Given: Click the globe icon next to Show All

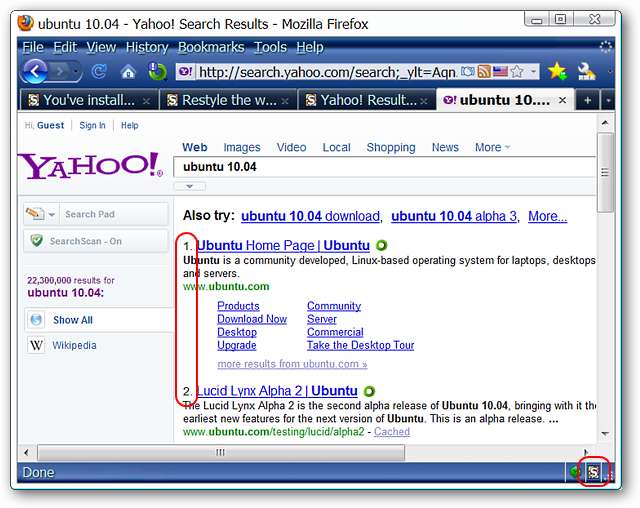Looking at the screenshot, I should [x=36, y=319].
